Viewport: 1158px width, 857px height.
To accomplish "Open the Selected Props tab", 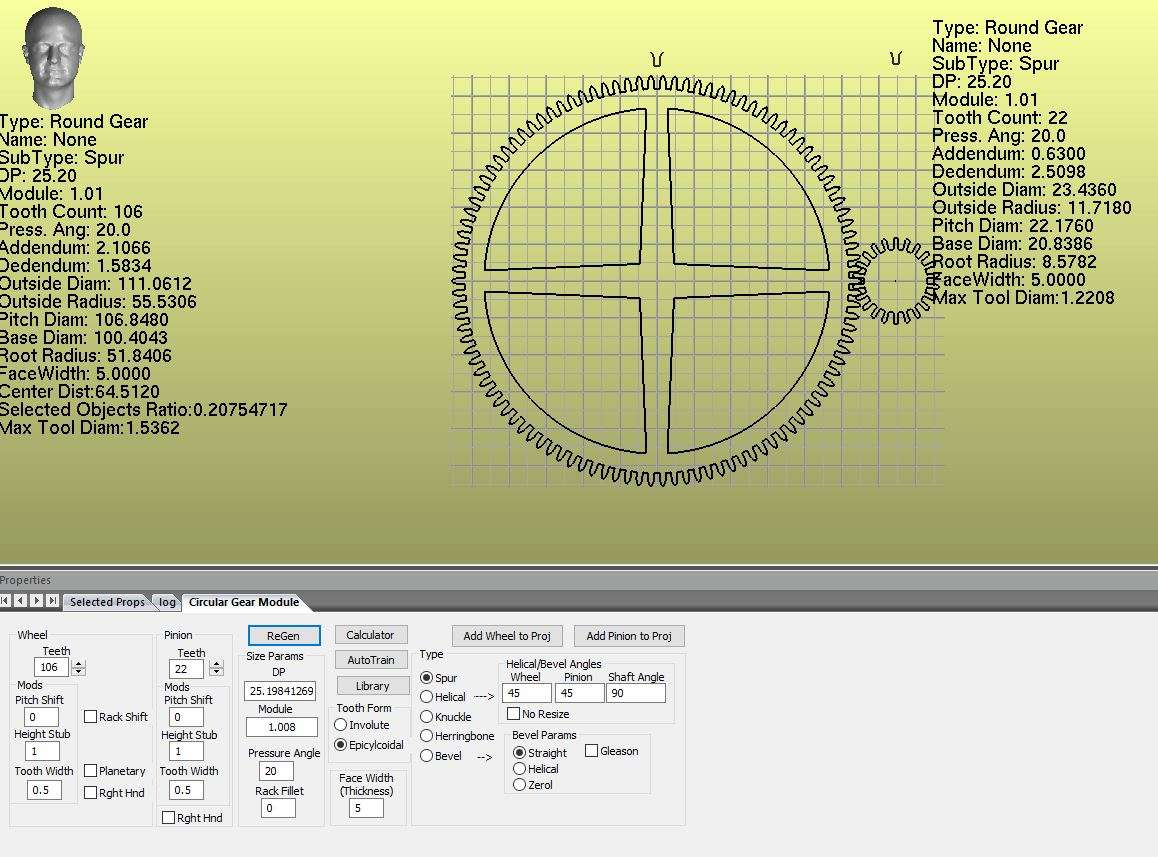I will tap(107, 602).
